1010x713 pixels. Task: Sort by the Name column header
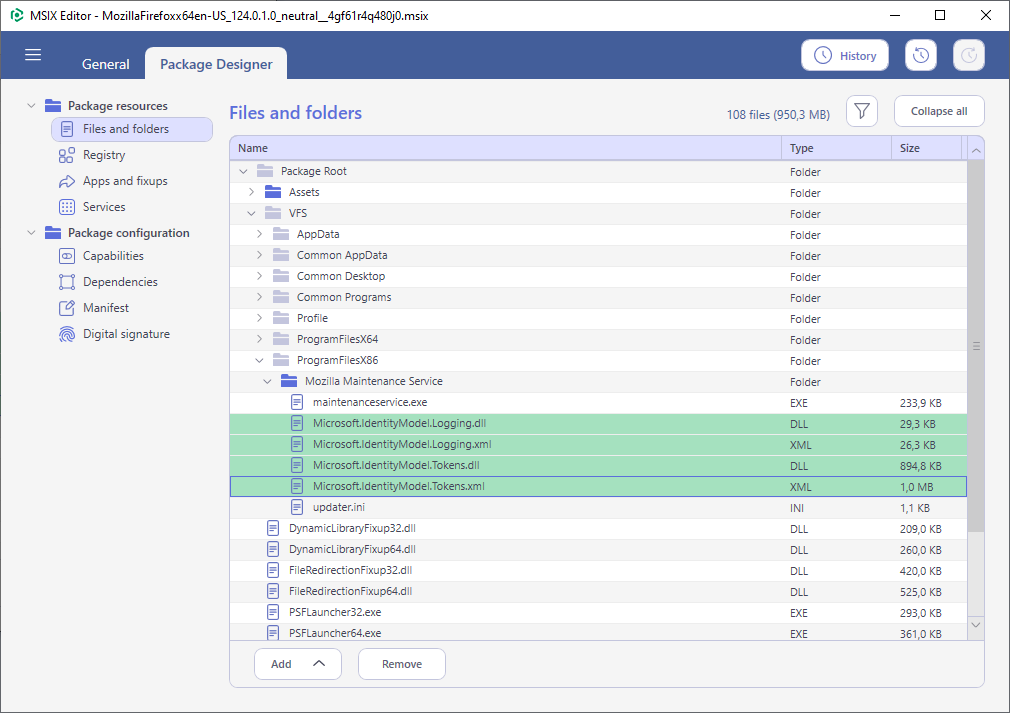coord(506,148)
